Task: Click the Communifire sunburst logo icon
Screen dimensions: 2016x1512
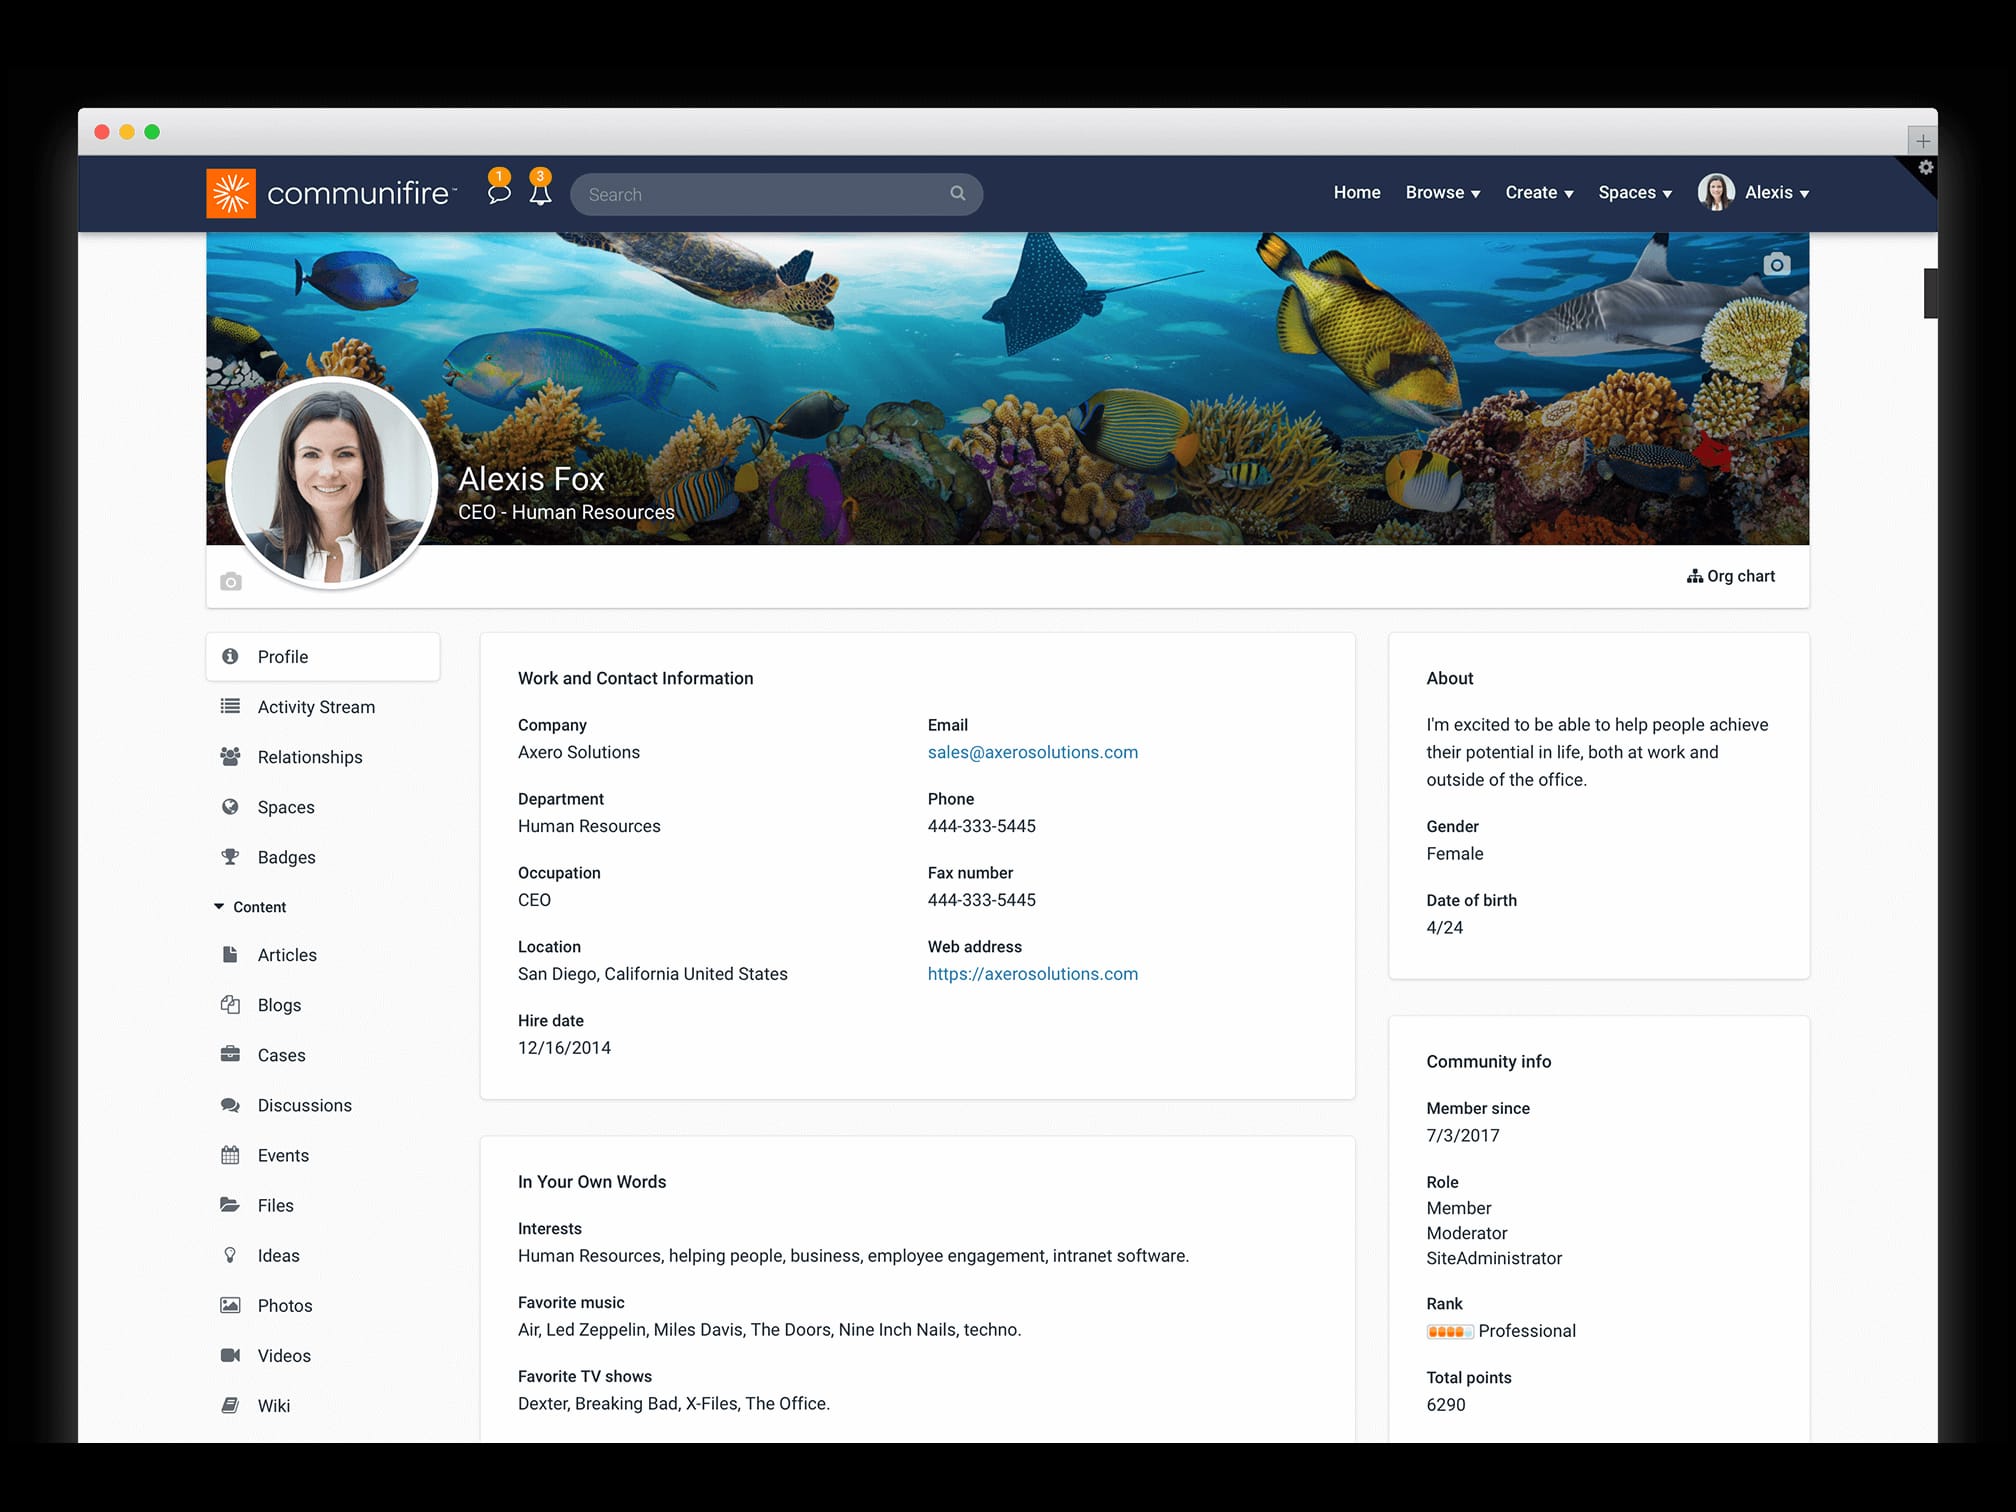Action: pyautogui.click(x=231, y=193)
